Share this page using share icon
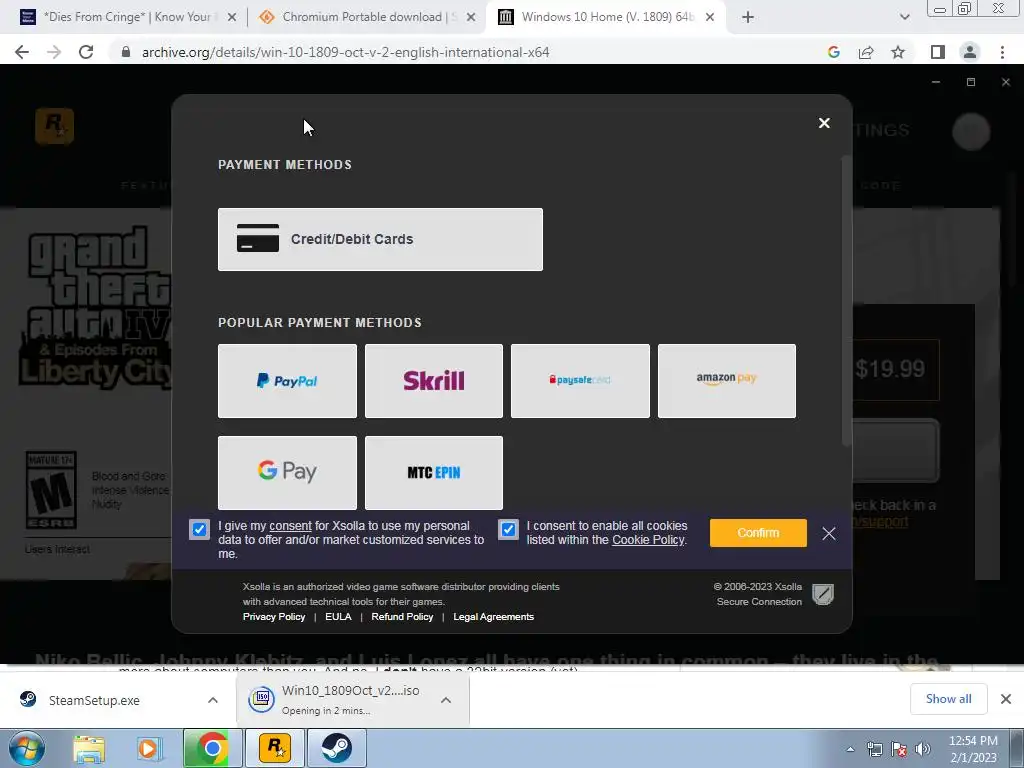The width and height of the screenshot is (1024, 768). click(x=866, y=52)
